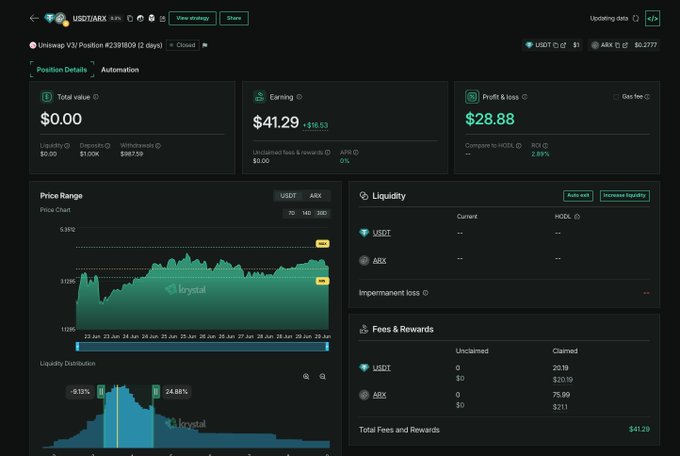Click the info icon beside Withdrawals

coord(158,146)
